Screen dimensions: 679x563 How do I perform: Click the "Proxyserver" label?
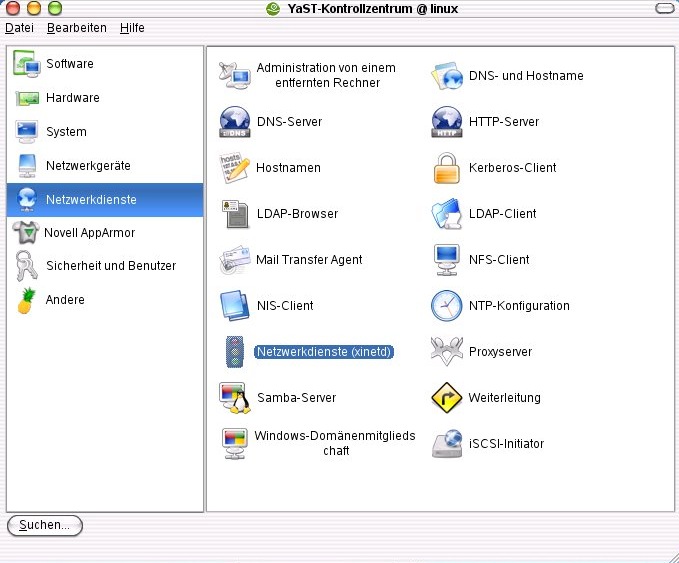click(x=501, y=352)
